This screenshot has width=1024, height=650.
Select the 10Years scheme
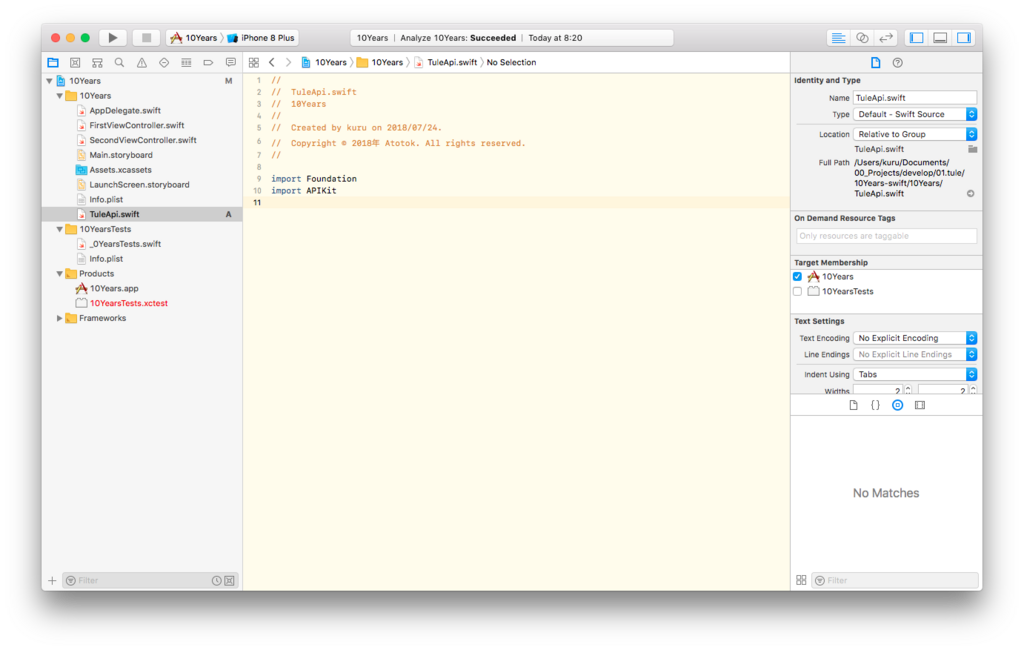pos(194,38)
